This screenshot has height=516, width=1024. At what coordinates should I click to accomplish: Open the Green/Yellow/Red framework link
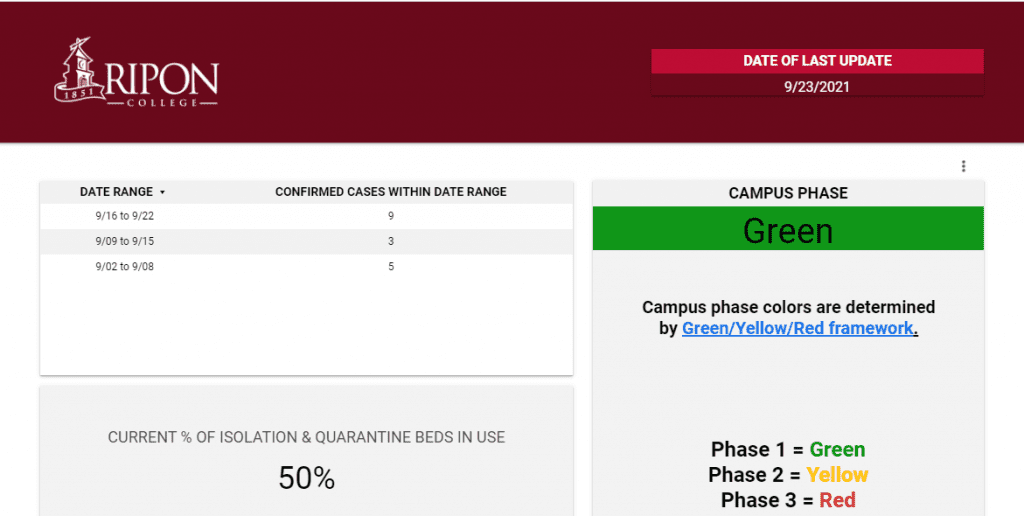pyautogui.click(x=797, y=328)
